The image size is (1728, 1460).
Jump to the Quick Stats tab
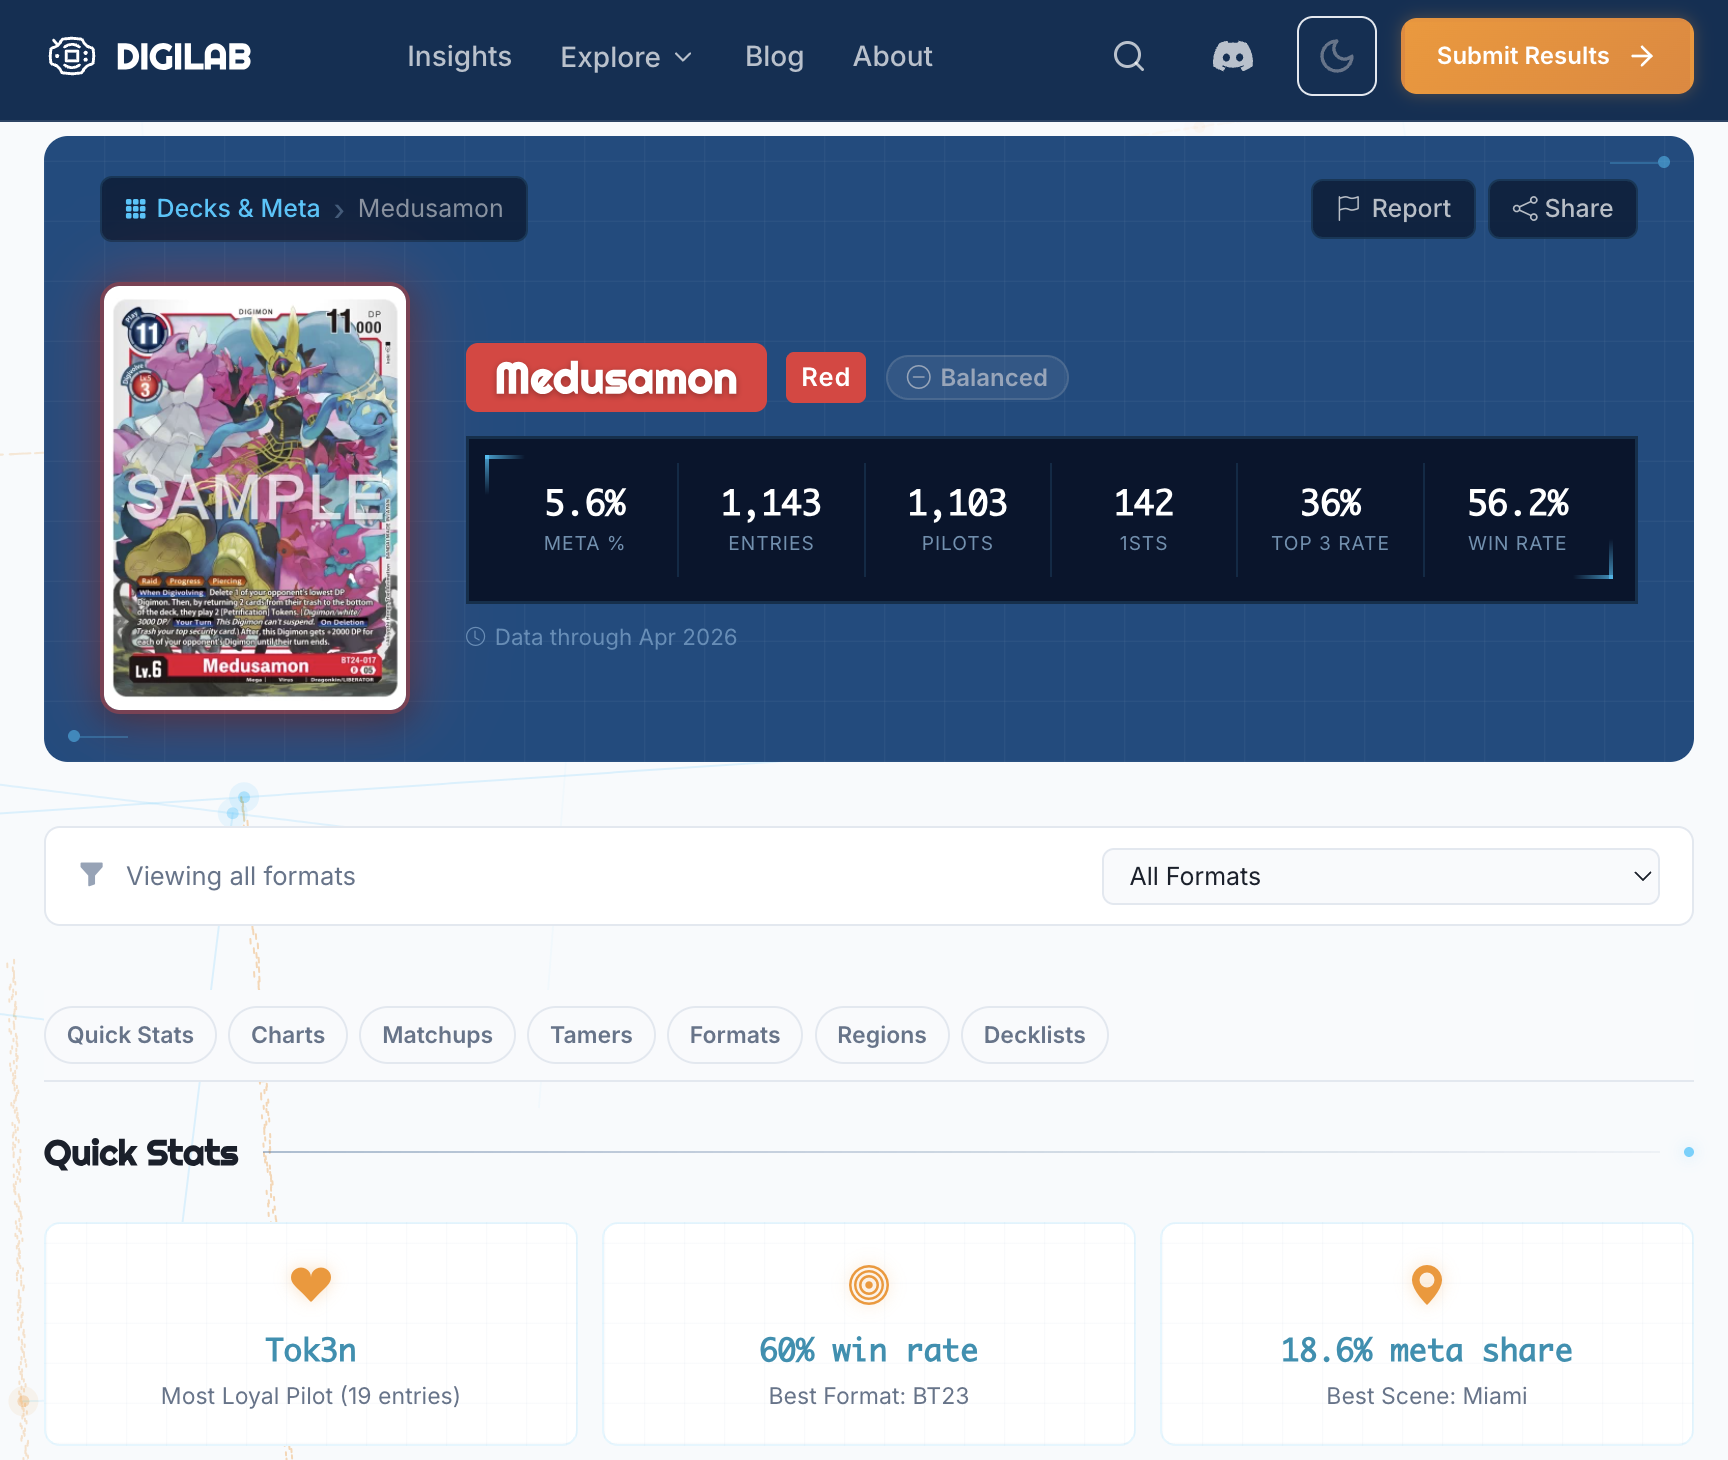pyautogui.click(x=130, y=1035)
